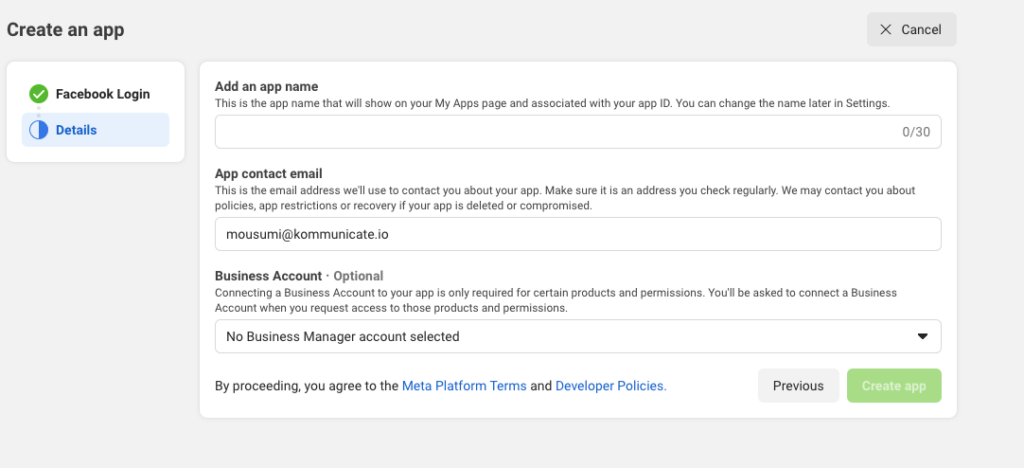Click the Create an app heading

tap(65, 29)
